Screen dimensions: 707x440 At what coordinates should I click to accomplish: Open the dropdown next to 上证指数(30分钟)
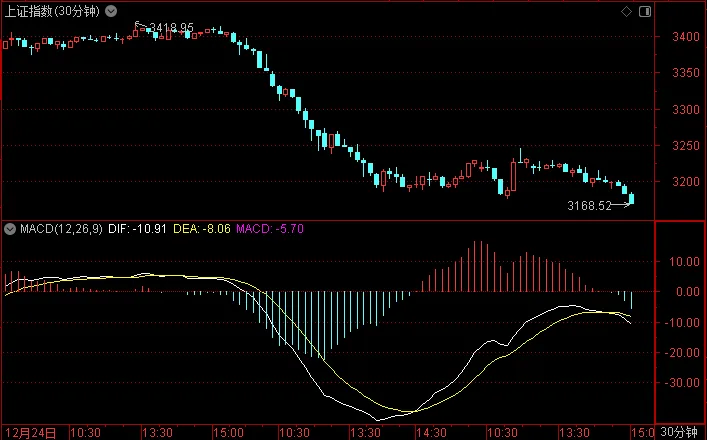[110, 10]
